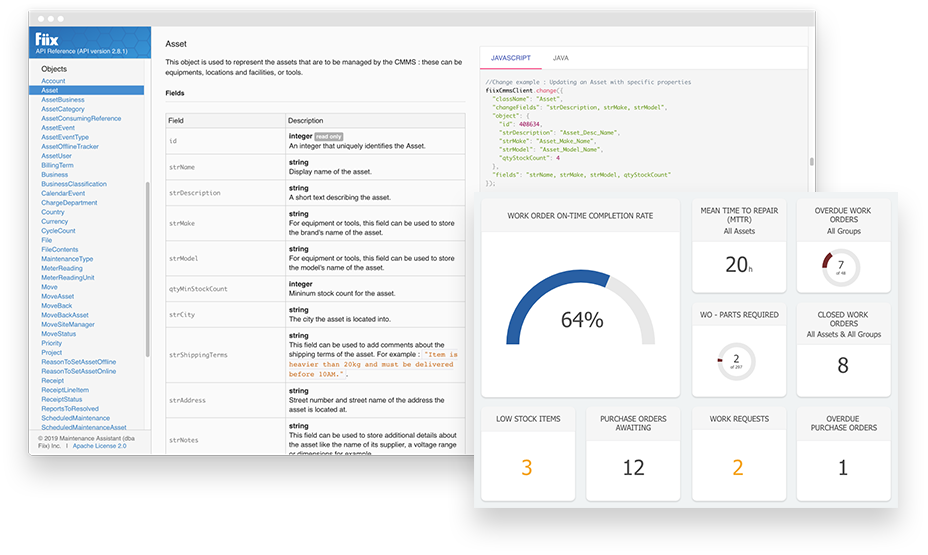
Task: Select the highlighted Asset sidebar item
Action: [x=50, y=91]
